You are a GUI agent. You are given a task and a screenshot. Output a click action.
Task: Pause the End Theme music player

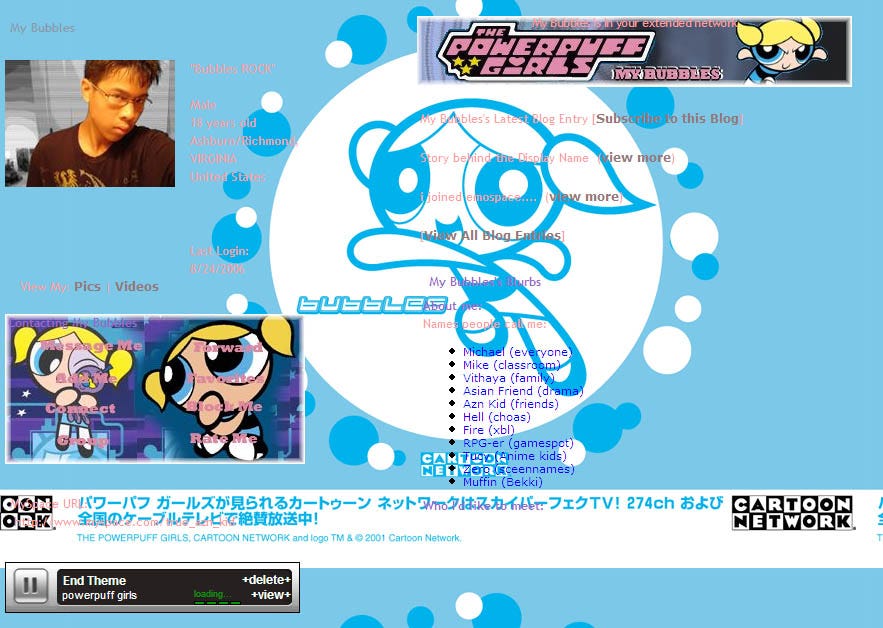click(x=30, y=586)
